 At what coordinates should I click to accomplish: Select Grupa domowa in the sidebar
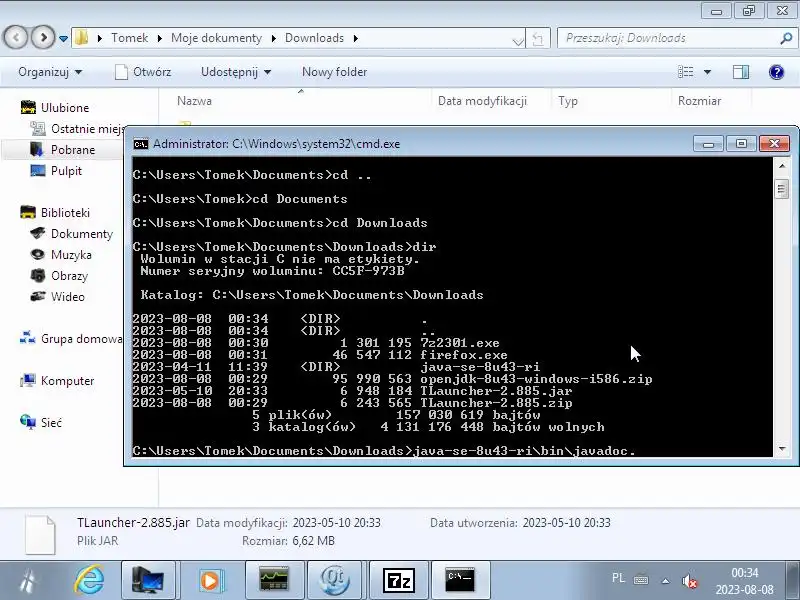click(x=71, y=339)
